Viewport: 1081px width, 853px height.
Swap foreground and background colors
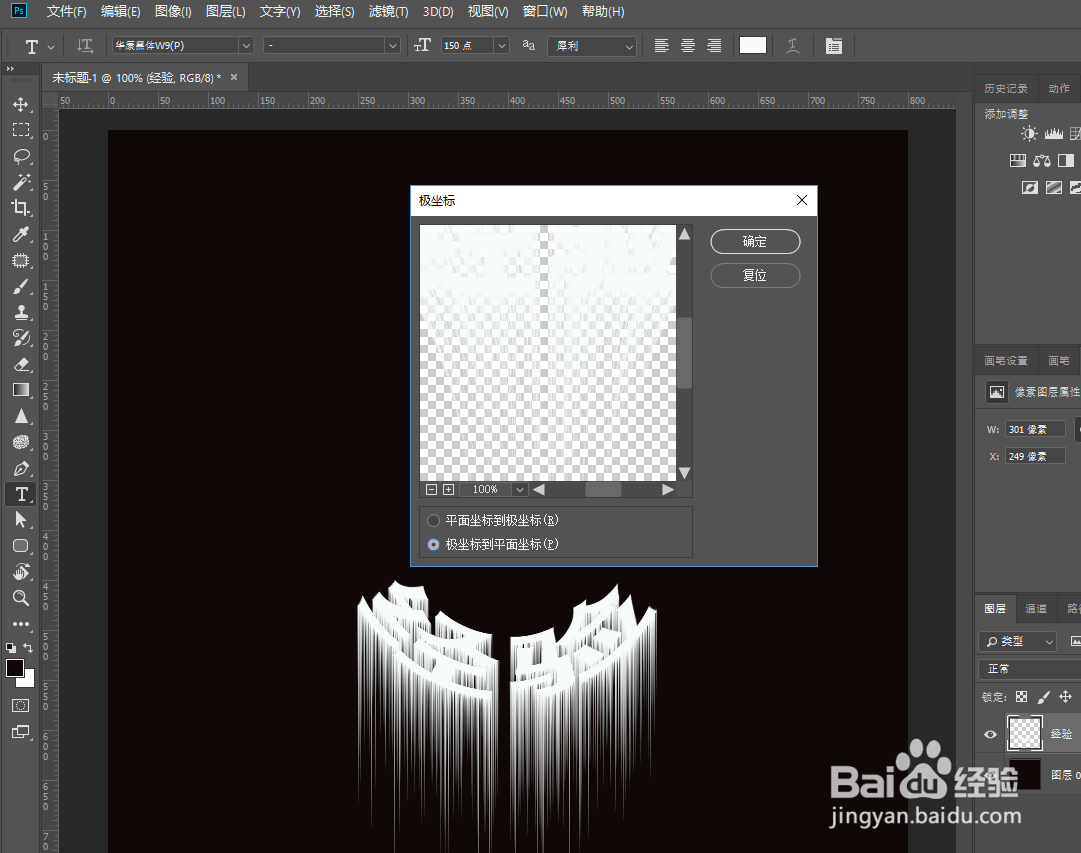[28, 648]
